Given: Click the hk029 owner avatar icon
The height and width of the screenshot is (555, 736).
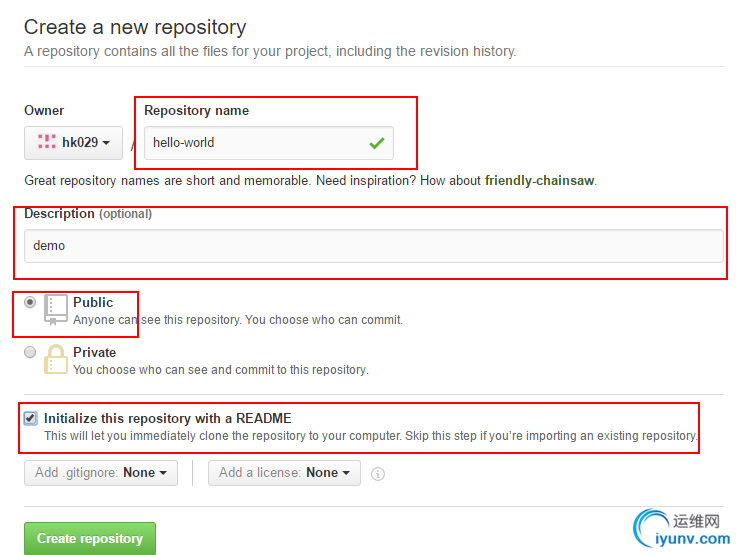Looking at the screenshot, I should click(x=46, y=142).
